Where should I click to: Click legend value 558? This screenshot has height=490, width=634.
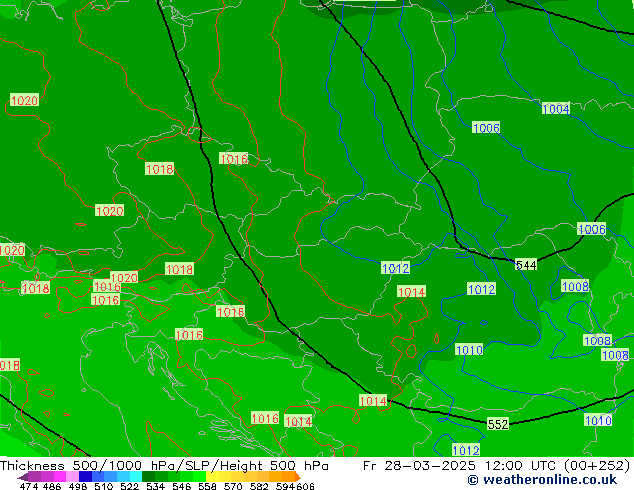pyautogui.click(x=207, y=486)
